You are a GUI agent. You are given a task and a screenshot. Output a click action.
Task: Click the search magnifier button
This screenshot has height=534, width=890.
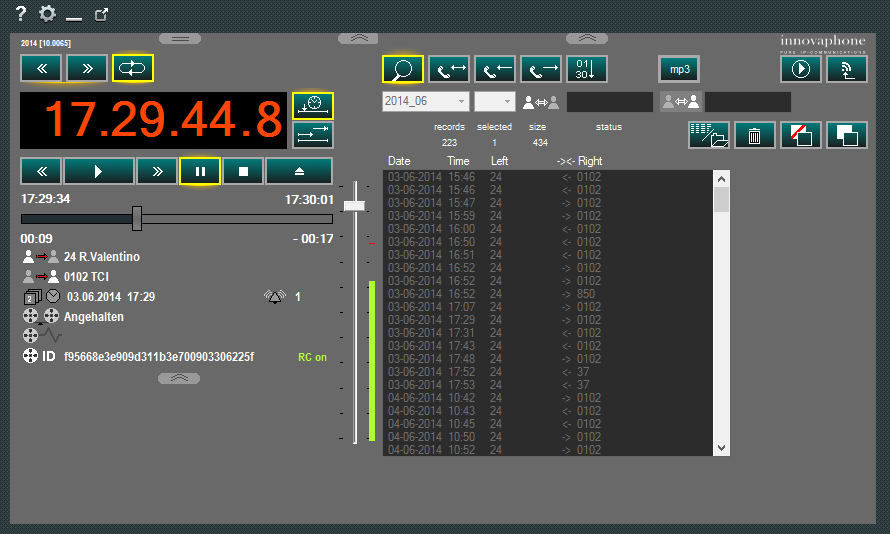402,69
